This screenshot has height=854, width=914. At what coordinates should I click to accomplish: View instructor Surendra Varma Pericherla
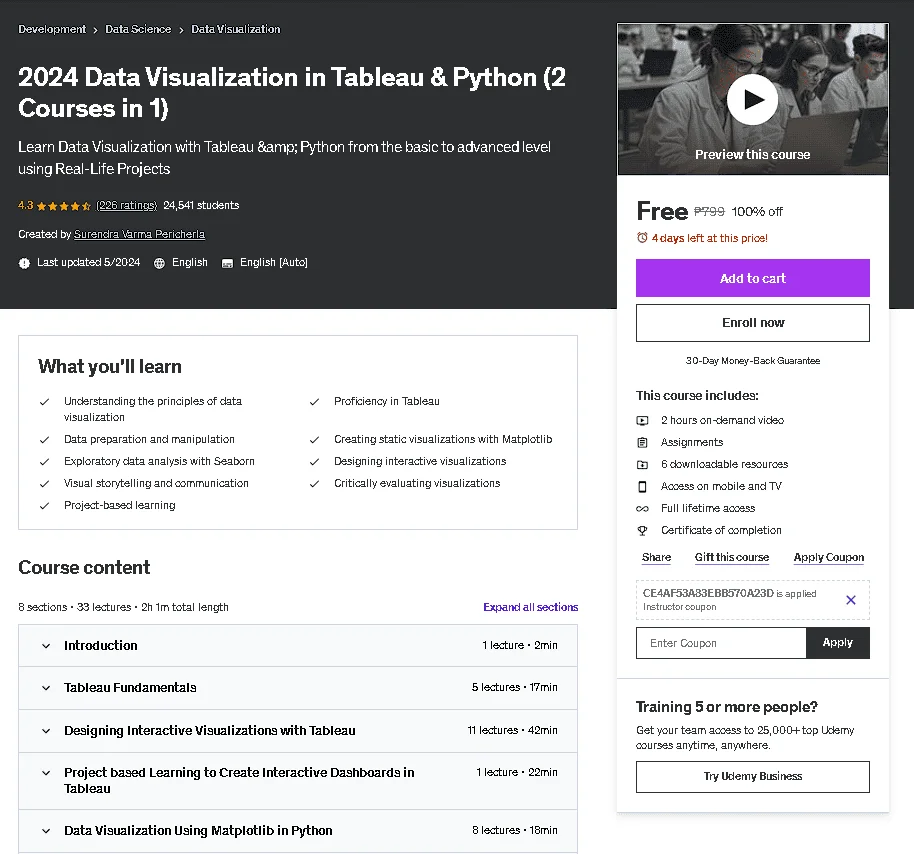(139, 234)
